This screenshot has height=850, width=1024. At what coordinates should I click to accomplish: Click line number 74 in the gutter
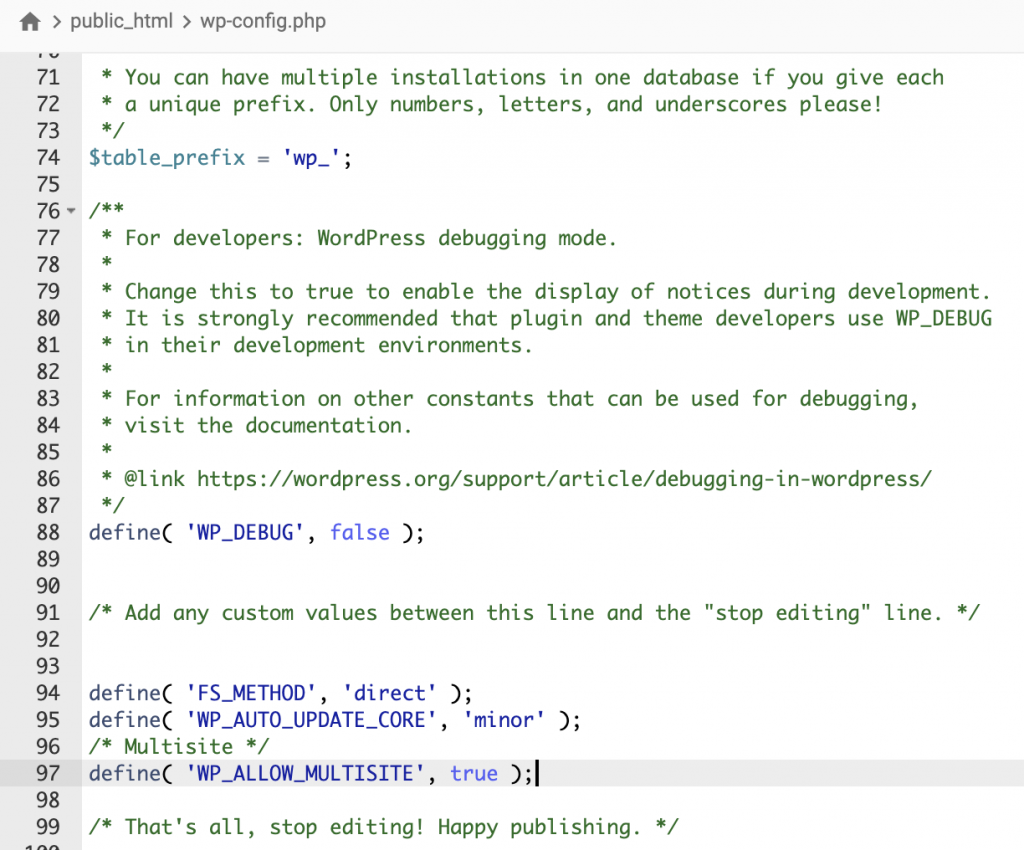pos(47,158)
